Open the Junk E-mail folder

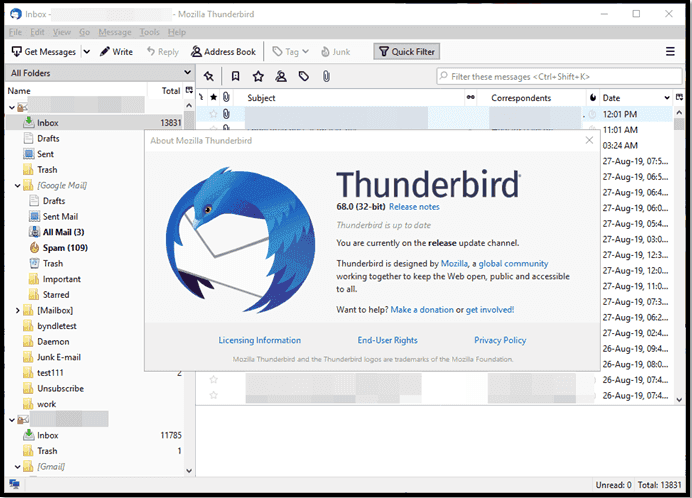[59, 357]
